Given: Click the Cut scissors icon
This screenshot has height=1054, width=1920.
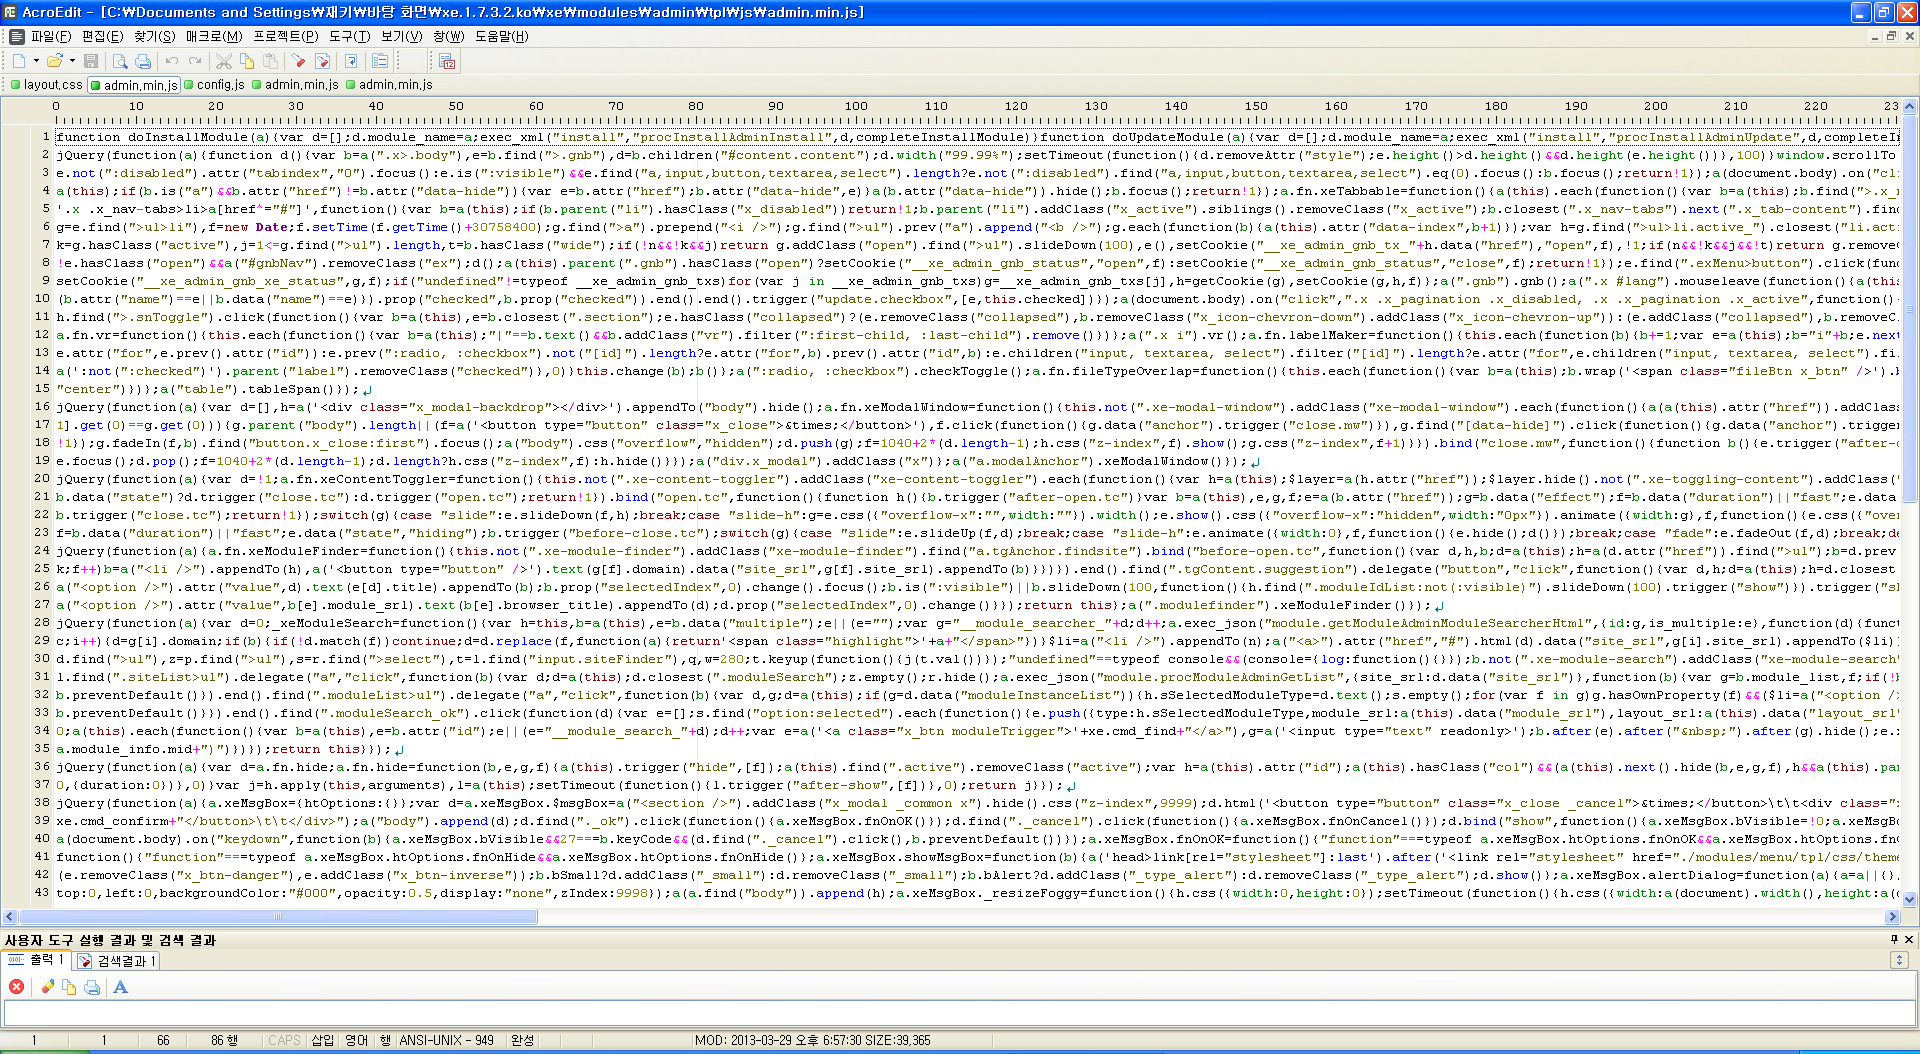Looking at the screenshot, I should 224,62.
